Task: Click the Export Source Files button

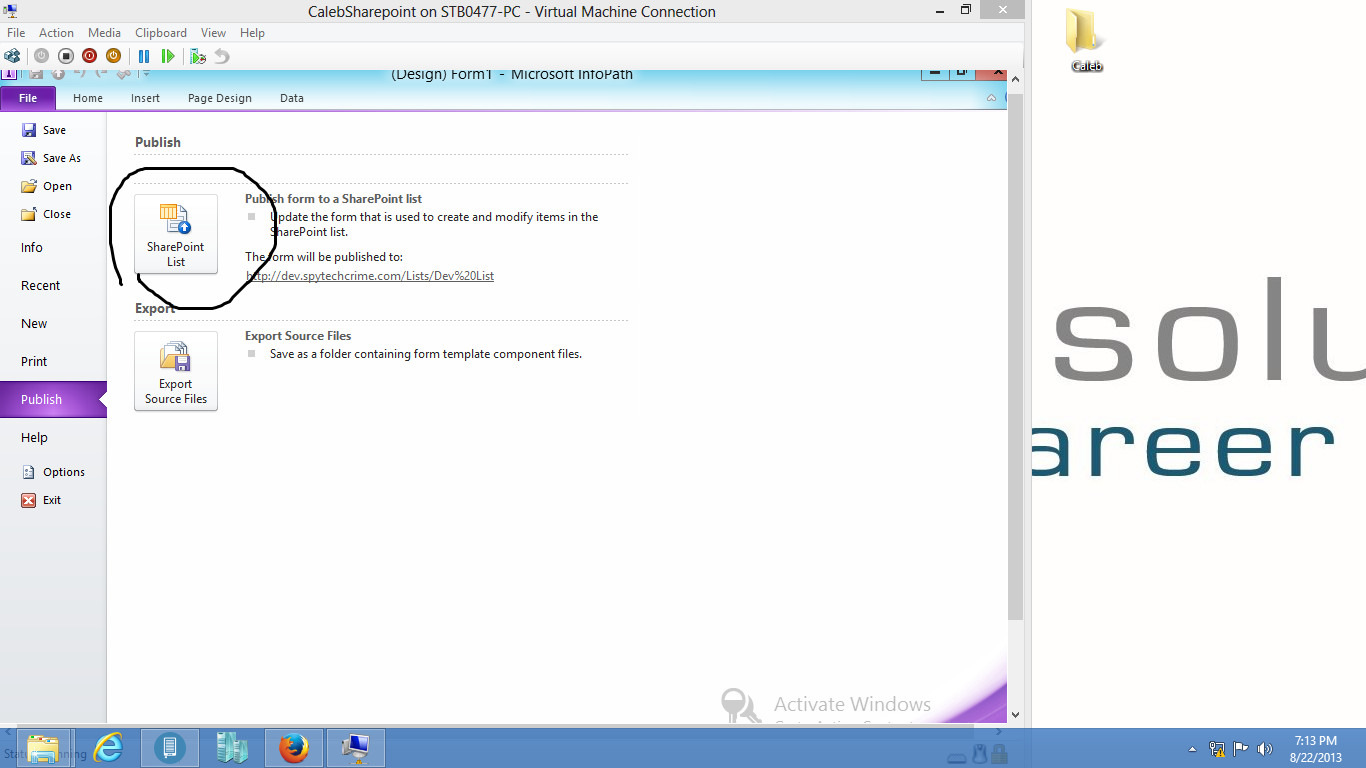Action: [x=176, y=371]
